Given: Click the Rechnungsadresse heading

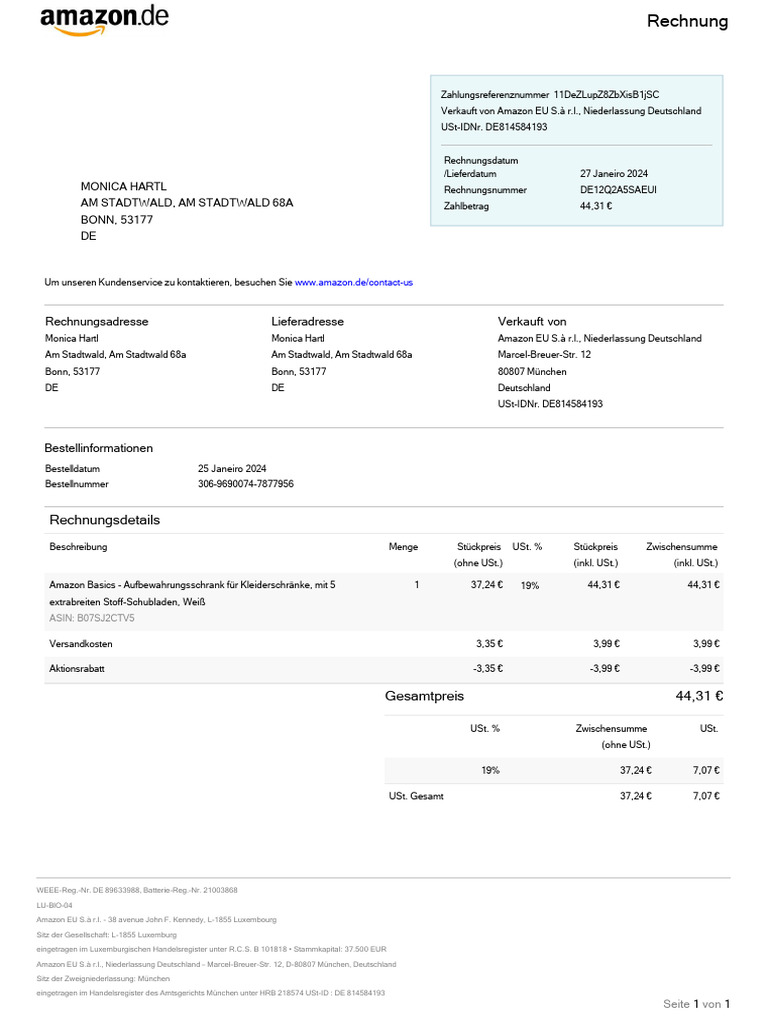Looking at the screenshot, I should (x=97, y=322).
